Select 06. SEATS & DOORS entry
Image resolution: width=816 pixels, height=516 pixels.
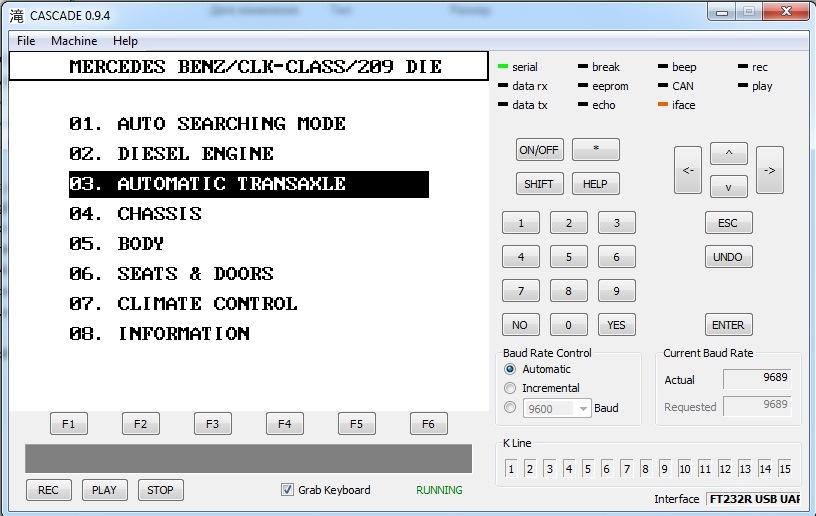[171, 274]
